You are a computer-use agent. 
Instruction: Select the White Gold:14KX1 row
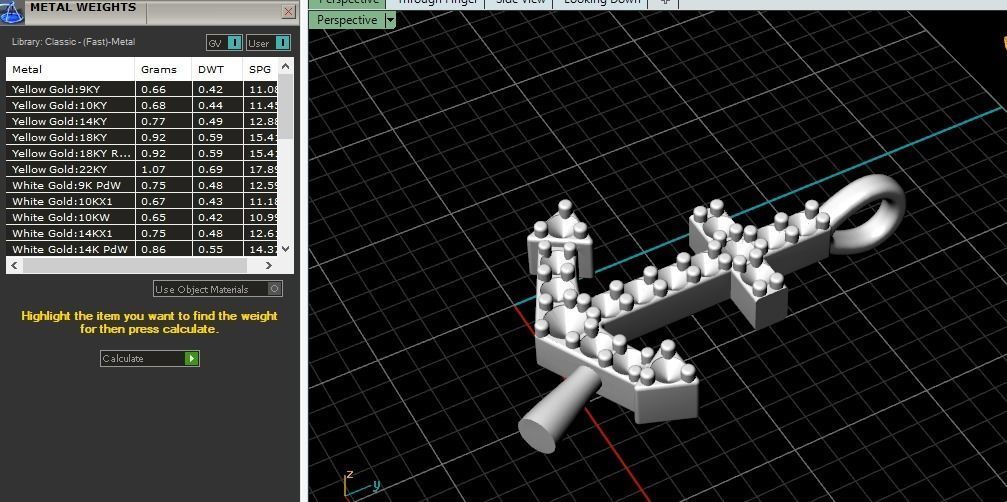pos(142,234)
